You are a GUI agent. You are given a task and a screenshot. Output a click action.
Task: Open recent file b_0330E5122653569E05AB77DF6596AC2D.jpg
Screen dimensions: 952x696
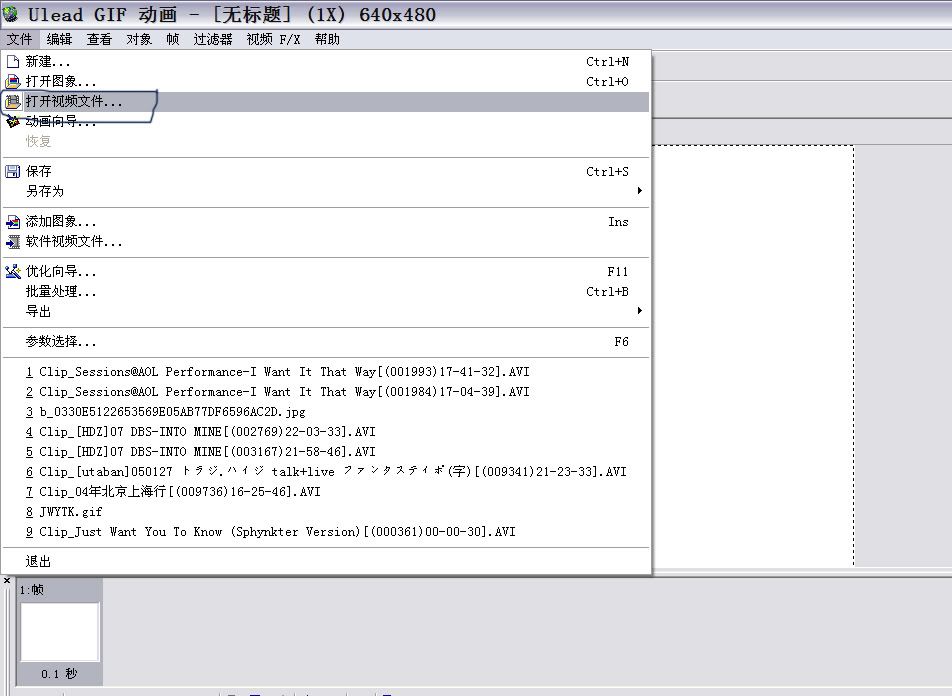[326, 412]
